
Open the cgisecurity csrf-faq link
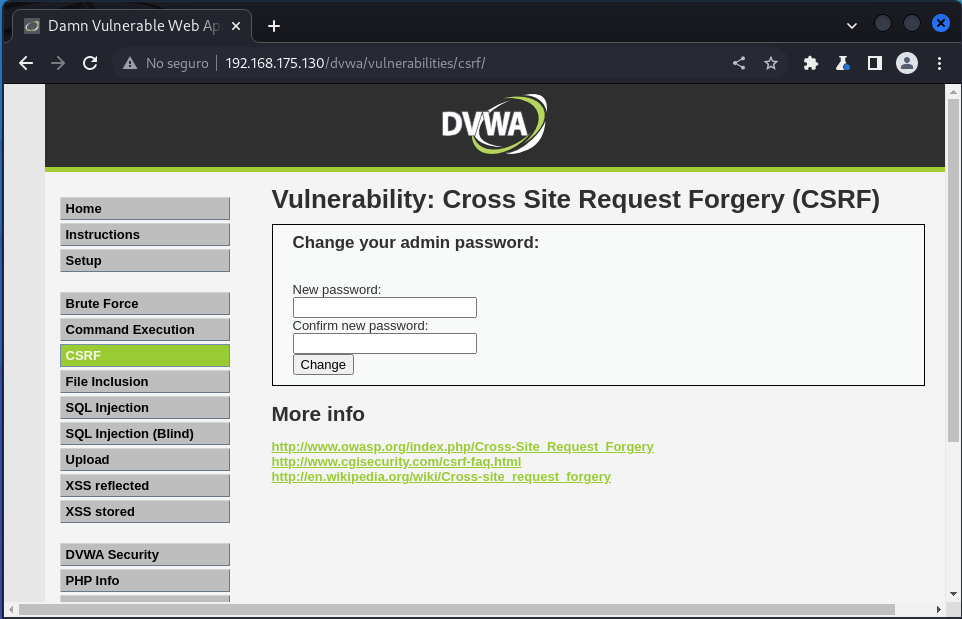[x=396, y=461]
